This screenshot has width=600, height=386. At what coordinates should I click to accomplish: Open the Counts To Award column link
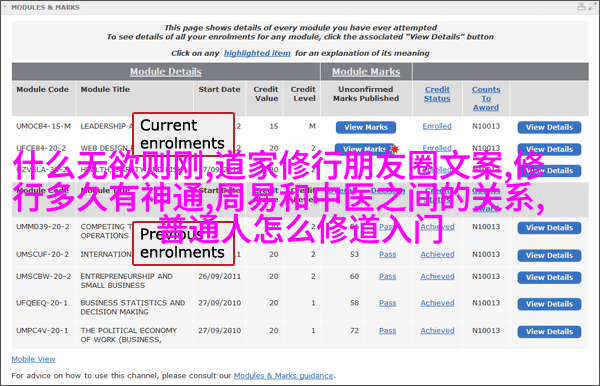tap(486, 98)
